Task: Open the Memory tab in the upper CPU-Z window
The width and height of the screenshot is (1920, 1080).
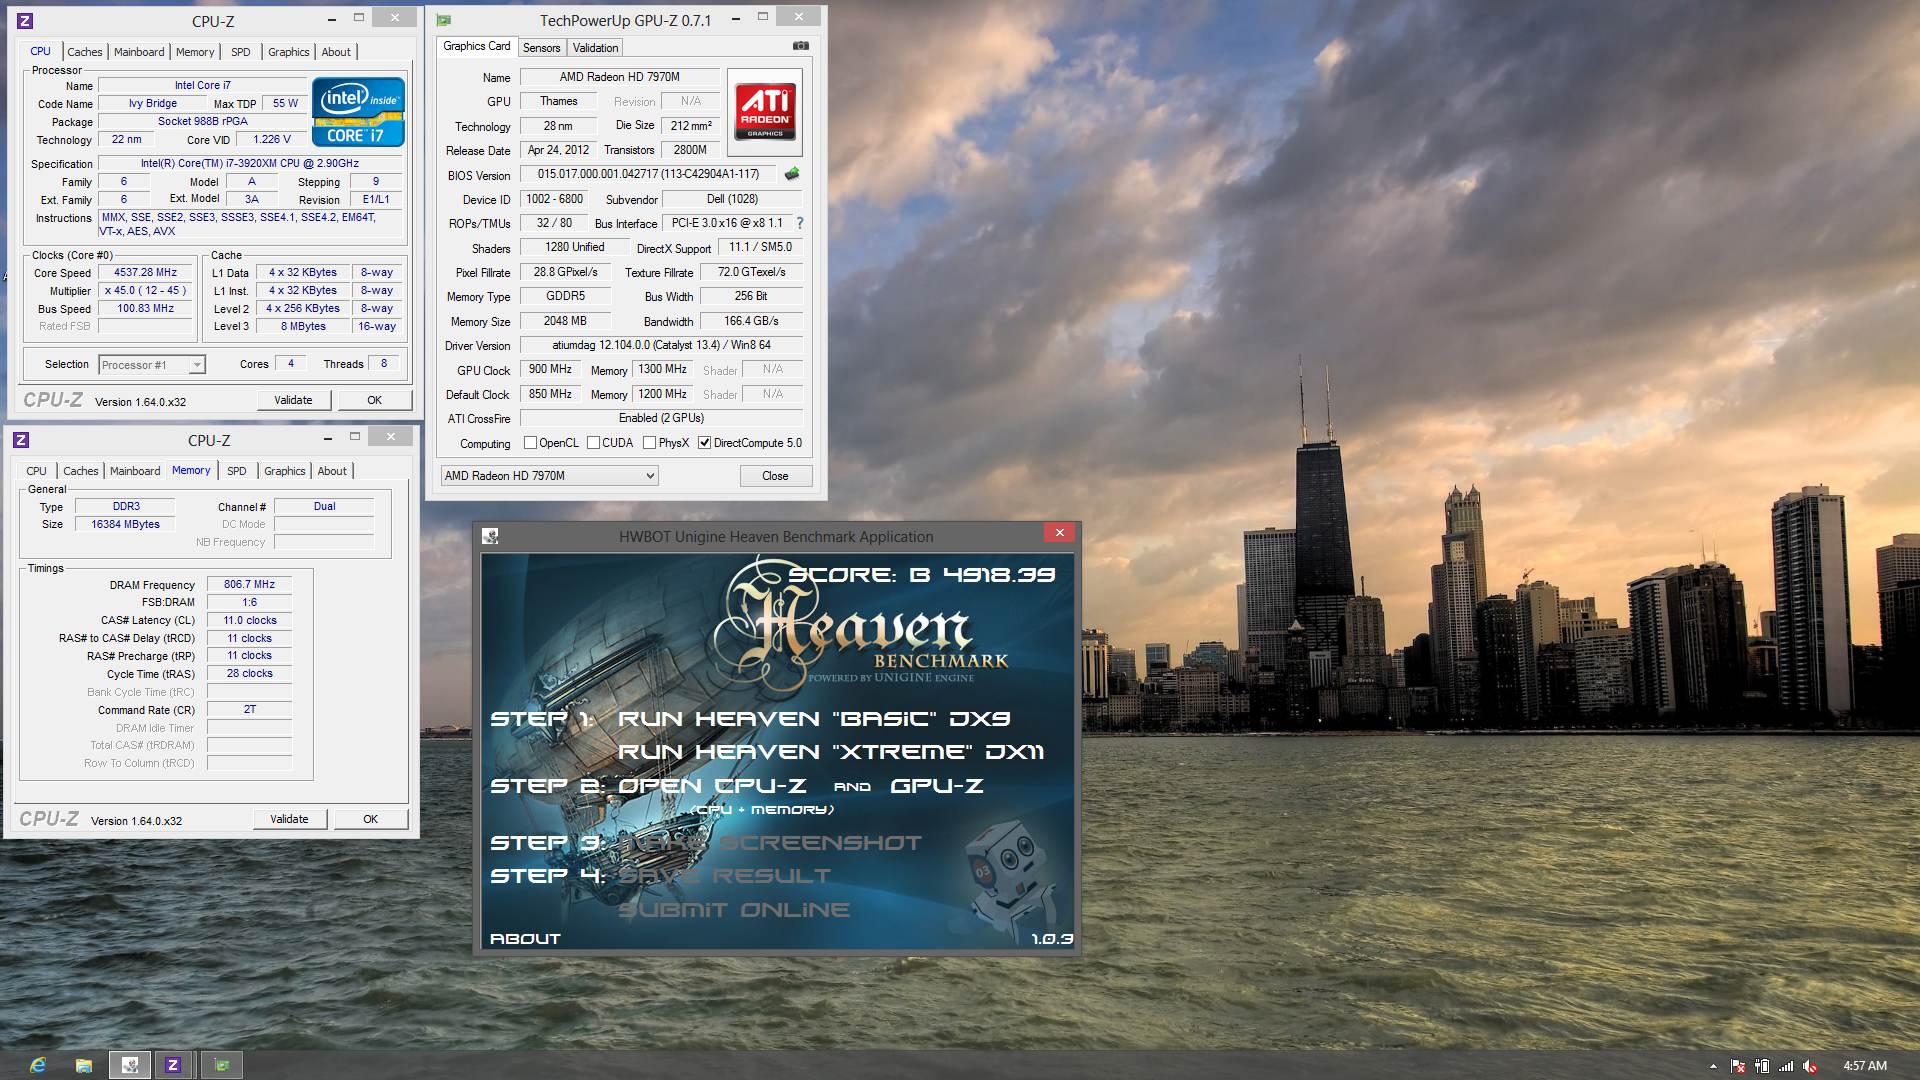Action: (195, 52)
